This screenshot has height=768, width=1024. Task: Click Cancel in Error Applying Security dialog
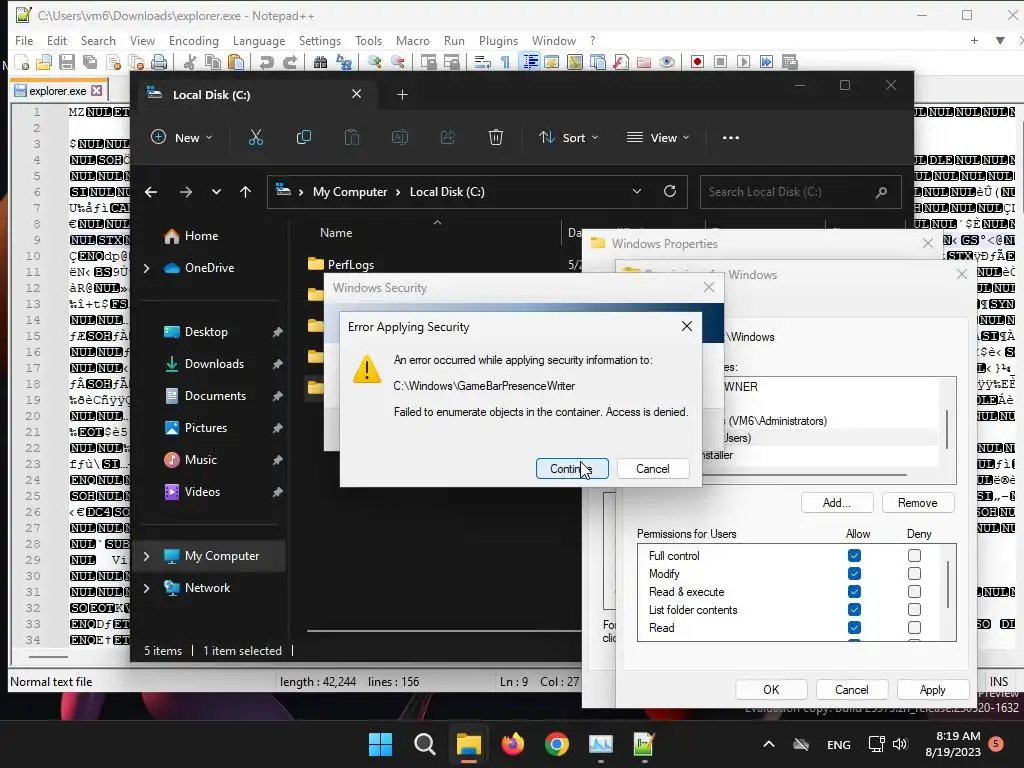tap(652, 469)
